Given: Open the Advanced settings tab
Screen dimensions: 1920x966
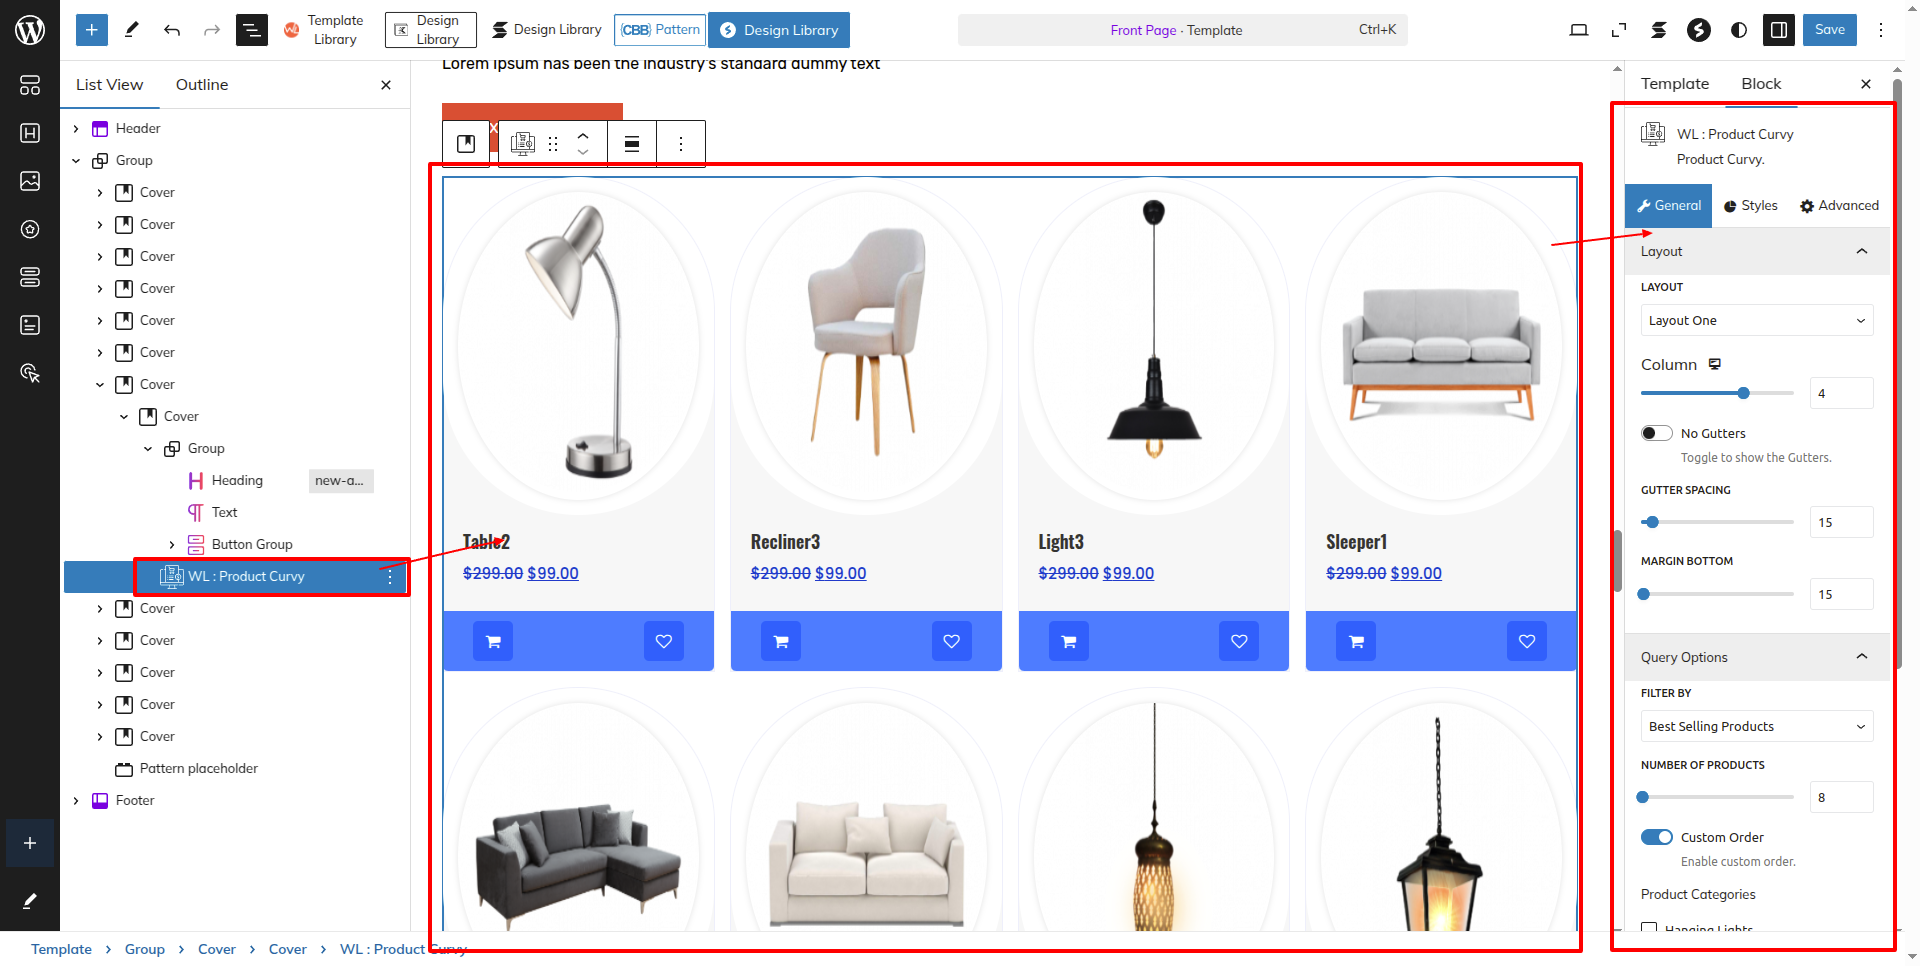Looking at the screenshot, I should click(x=1839, y=206).
